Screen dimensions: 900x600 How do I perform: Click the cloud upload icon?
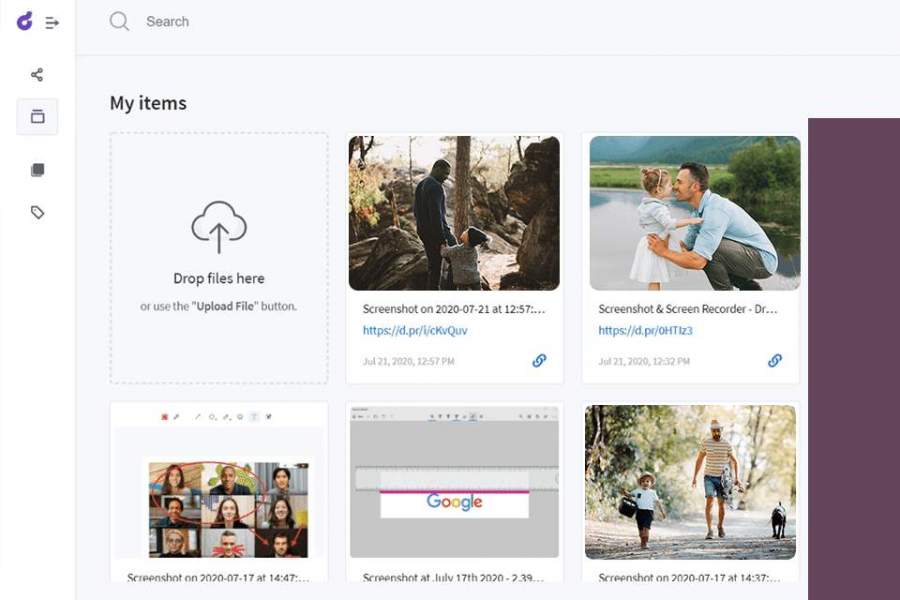coord(219,227)
